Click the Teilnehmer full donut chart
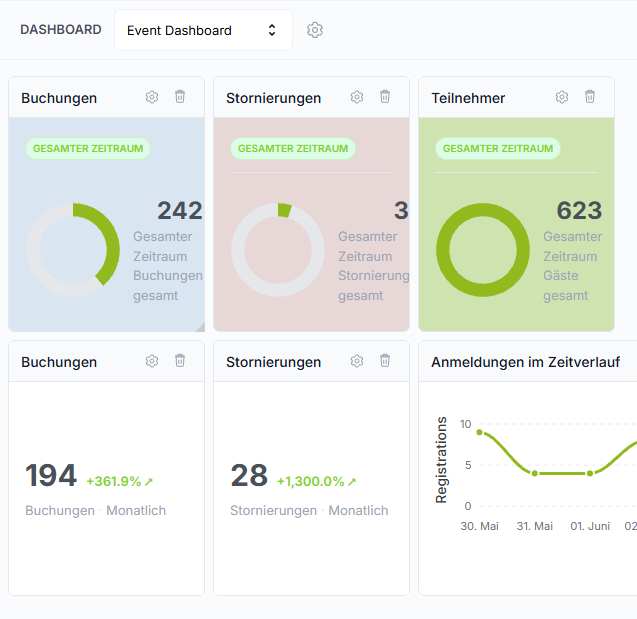The height and width of the screenshot is (619, 637). pos(483,250)
